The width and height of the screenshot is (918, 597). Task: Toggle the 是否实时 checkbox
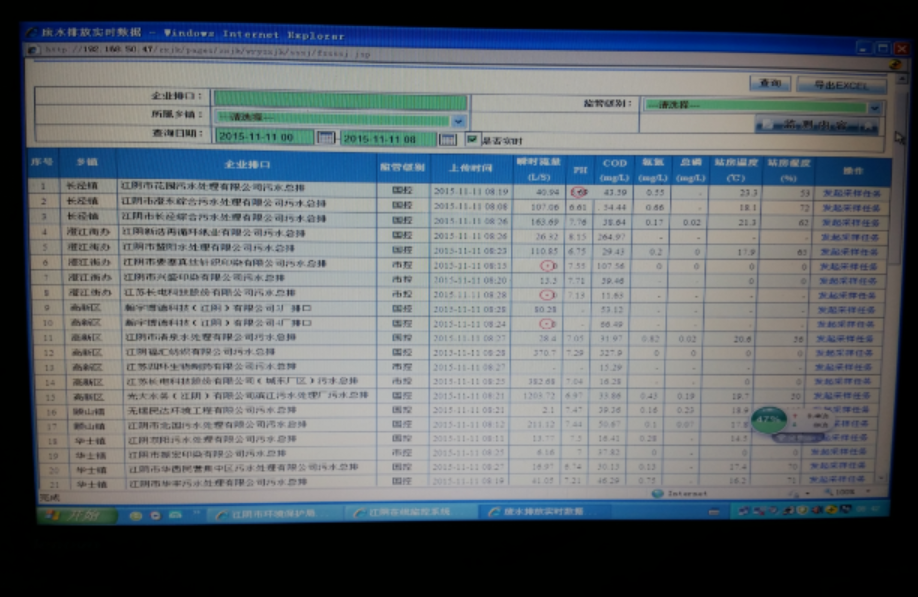[x=471, y=139]
